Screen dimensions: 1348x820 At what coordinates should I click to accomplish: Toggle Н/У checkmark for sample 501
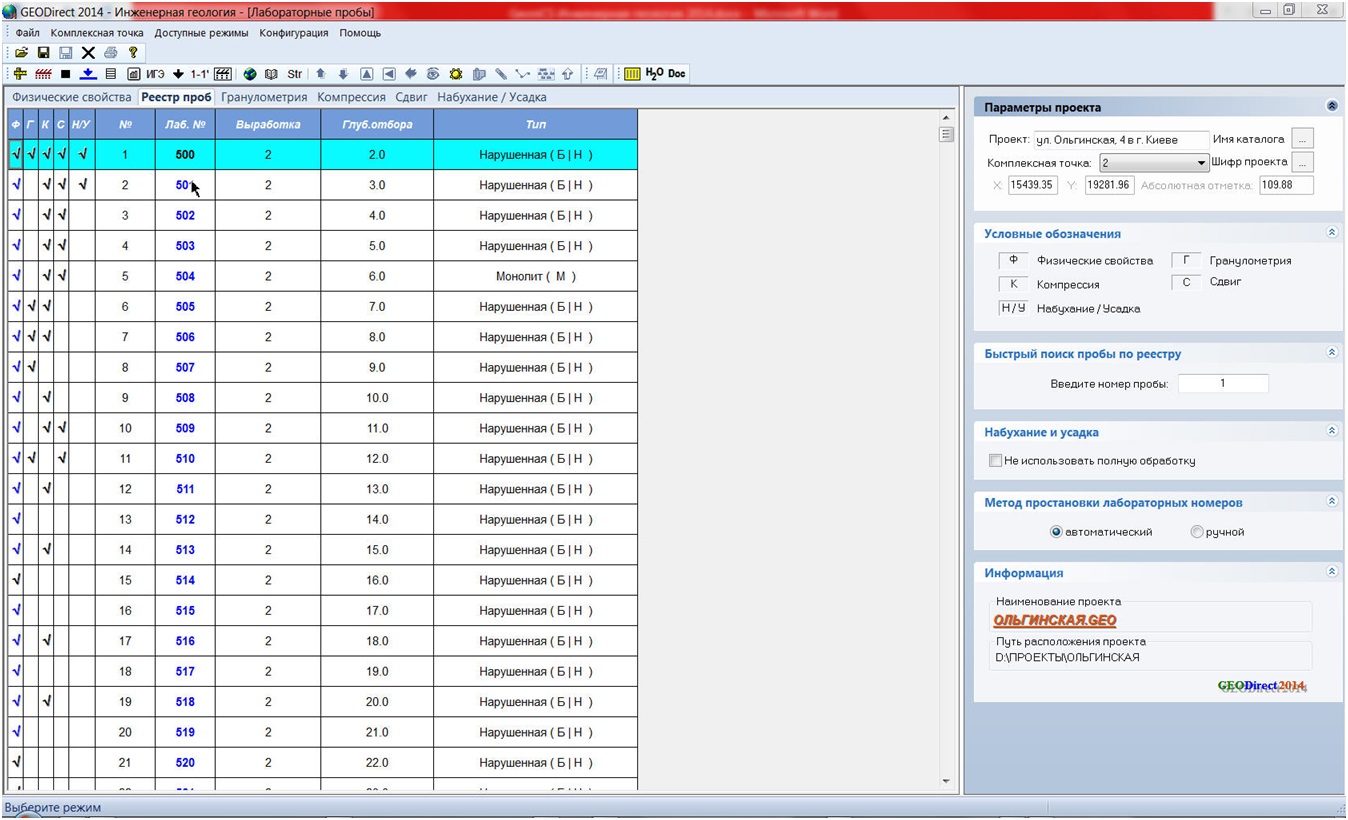point(82,184)
